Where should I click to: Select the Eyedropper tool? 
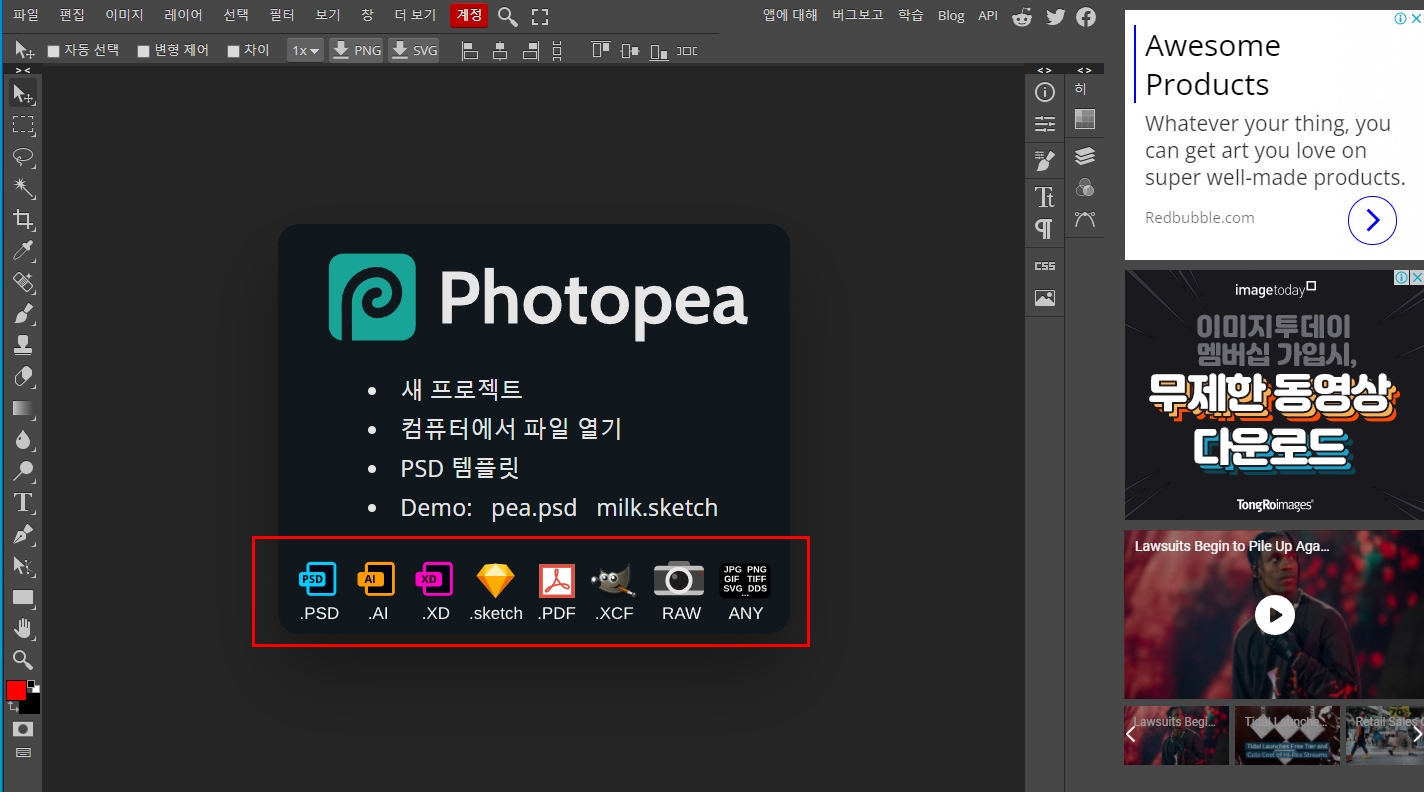(22, 251)
